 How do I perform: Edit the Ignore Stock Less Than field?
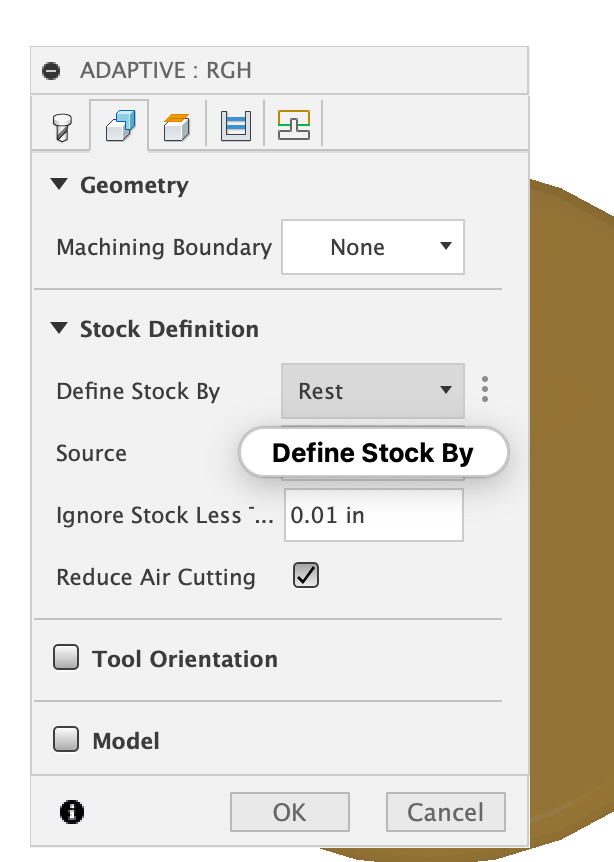click(x=374, y=515)
